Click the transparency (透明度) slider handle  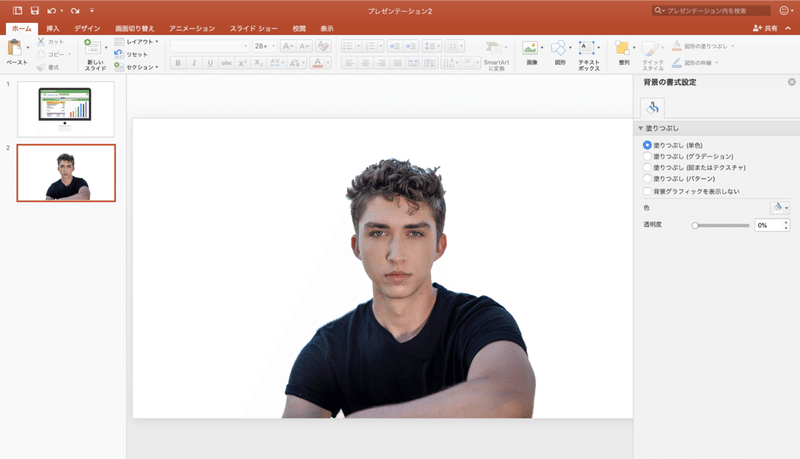[695, 225]
